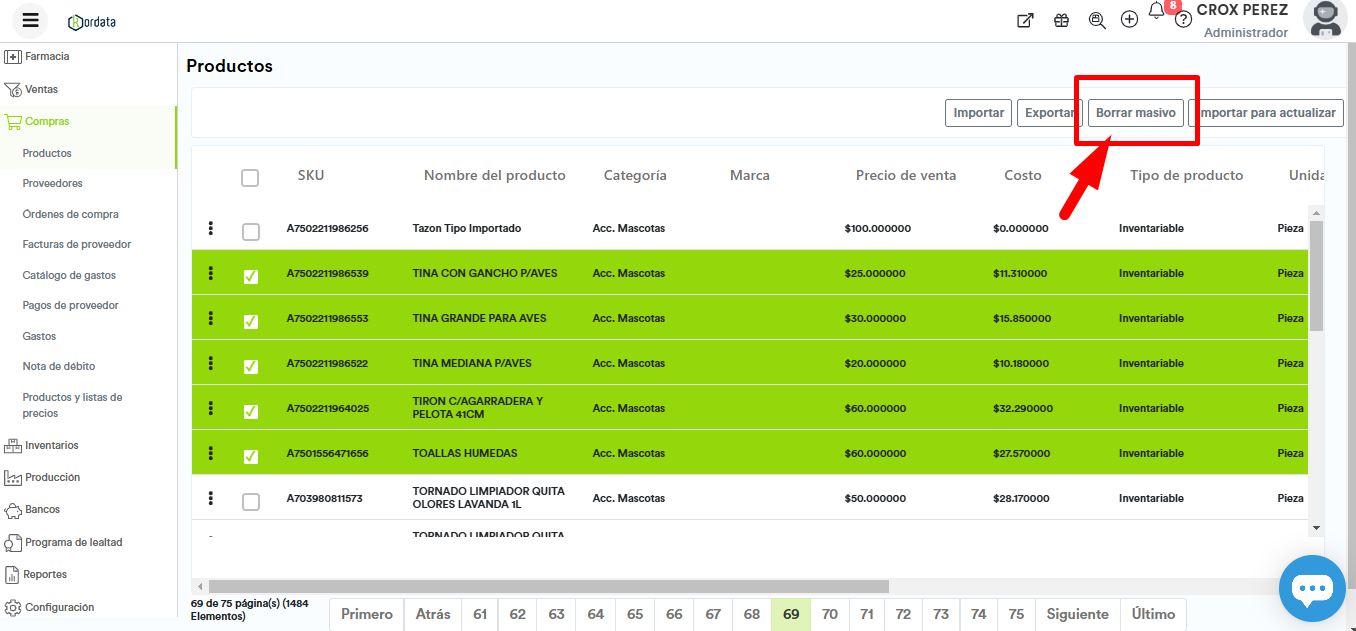Select Ordenes de compra in sidebar
The image size is (1356, 631).
(x=70, y=214)
